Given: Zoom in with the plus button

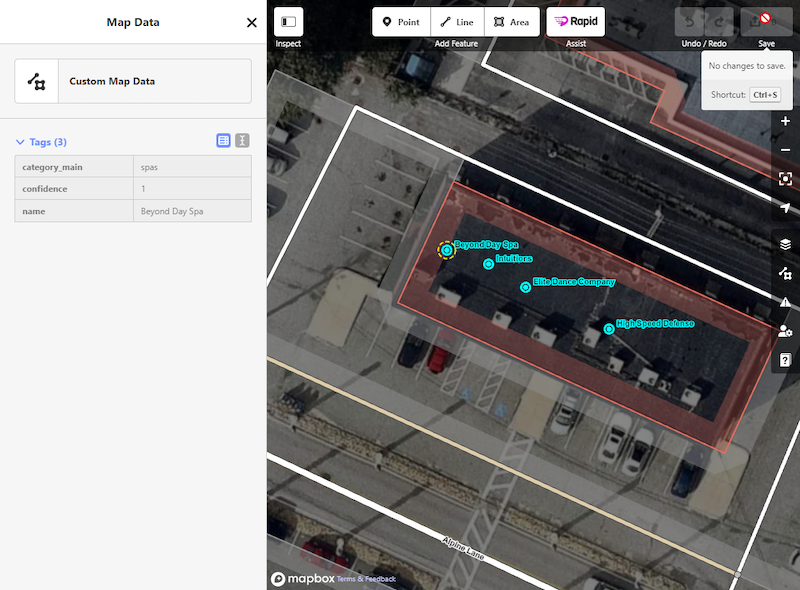Looking at the screenshot, I should (x=785, y=121).
